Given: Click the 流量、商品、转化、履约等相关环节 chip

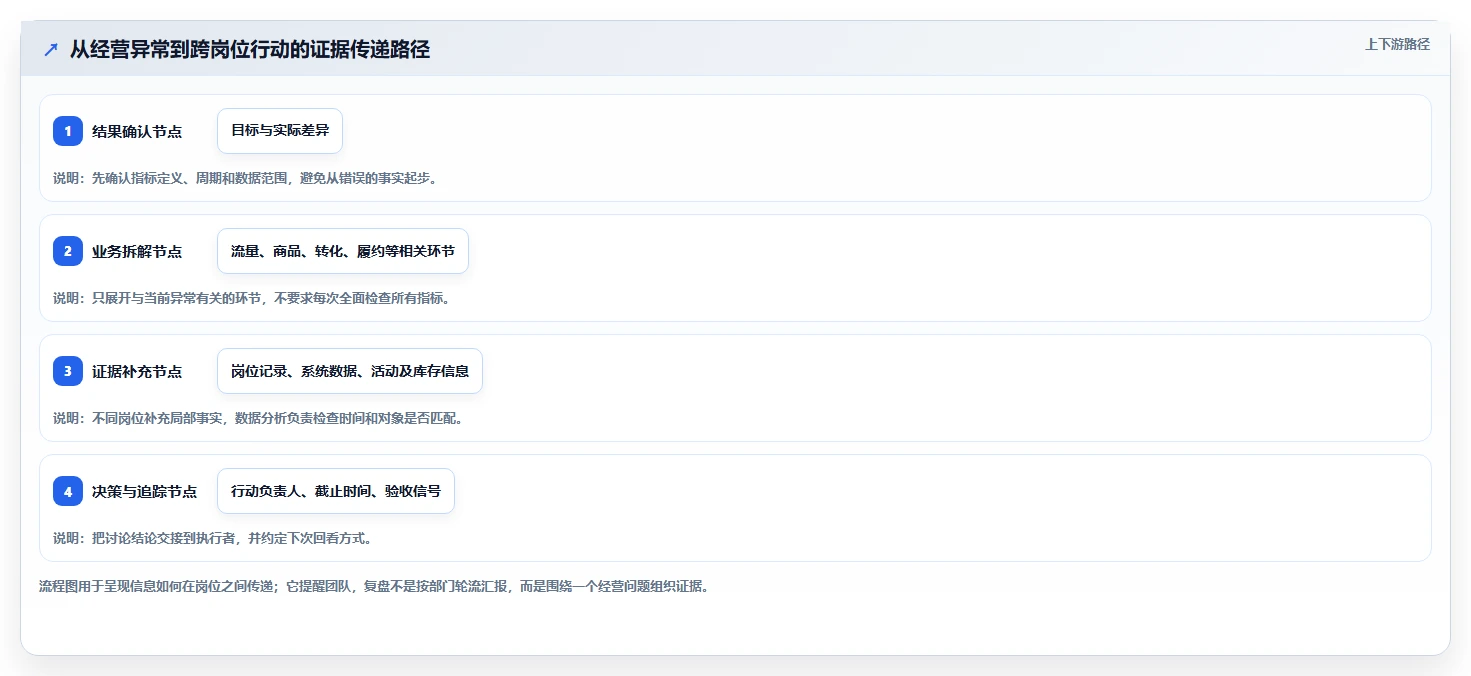Looking at the screenshot, I should tap(343, 251).
